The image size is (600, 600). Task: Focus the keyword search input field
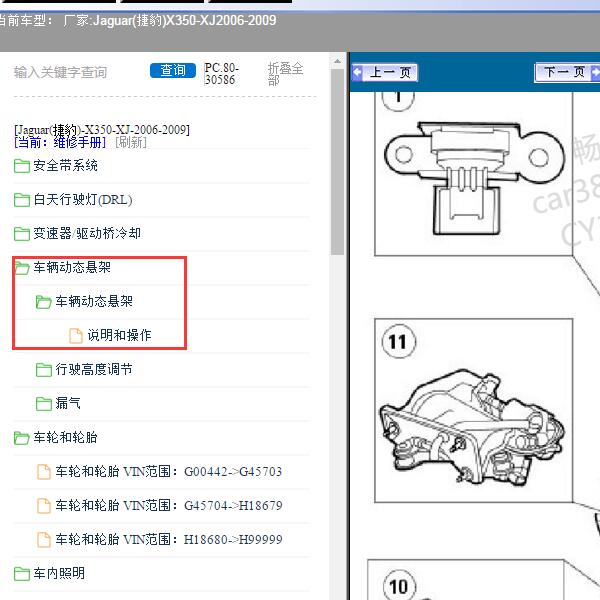(x=77, y=72)
